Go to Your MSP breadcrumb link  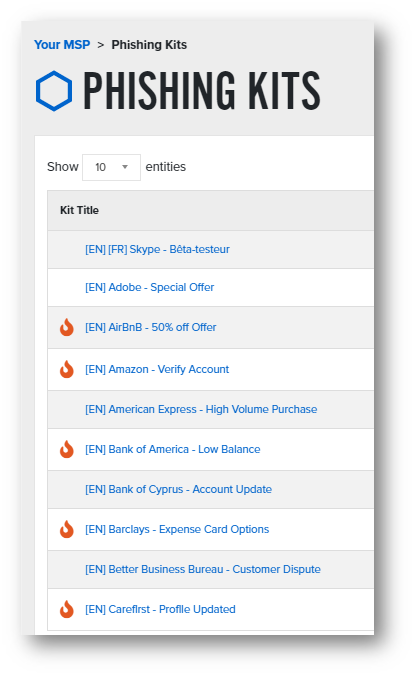(62, 44)
